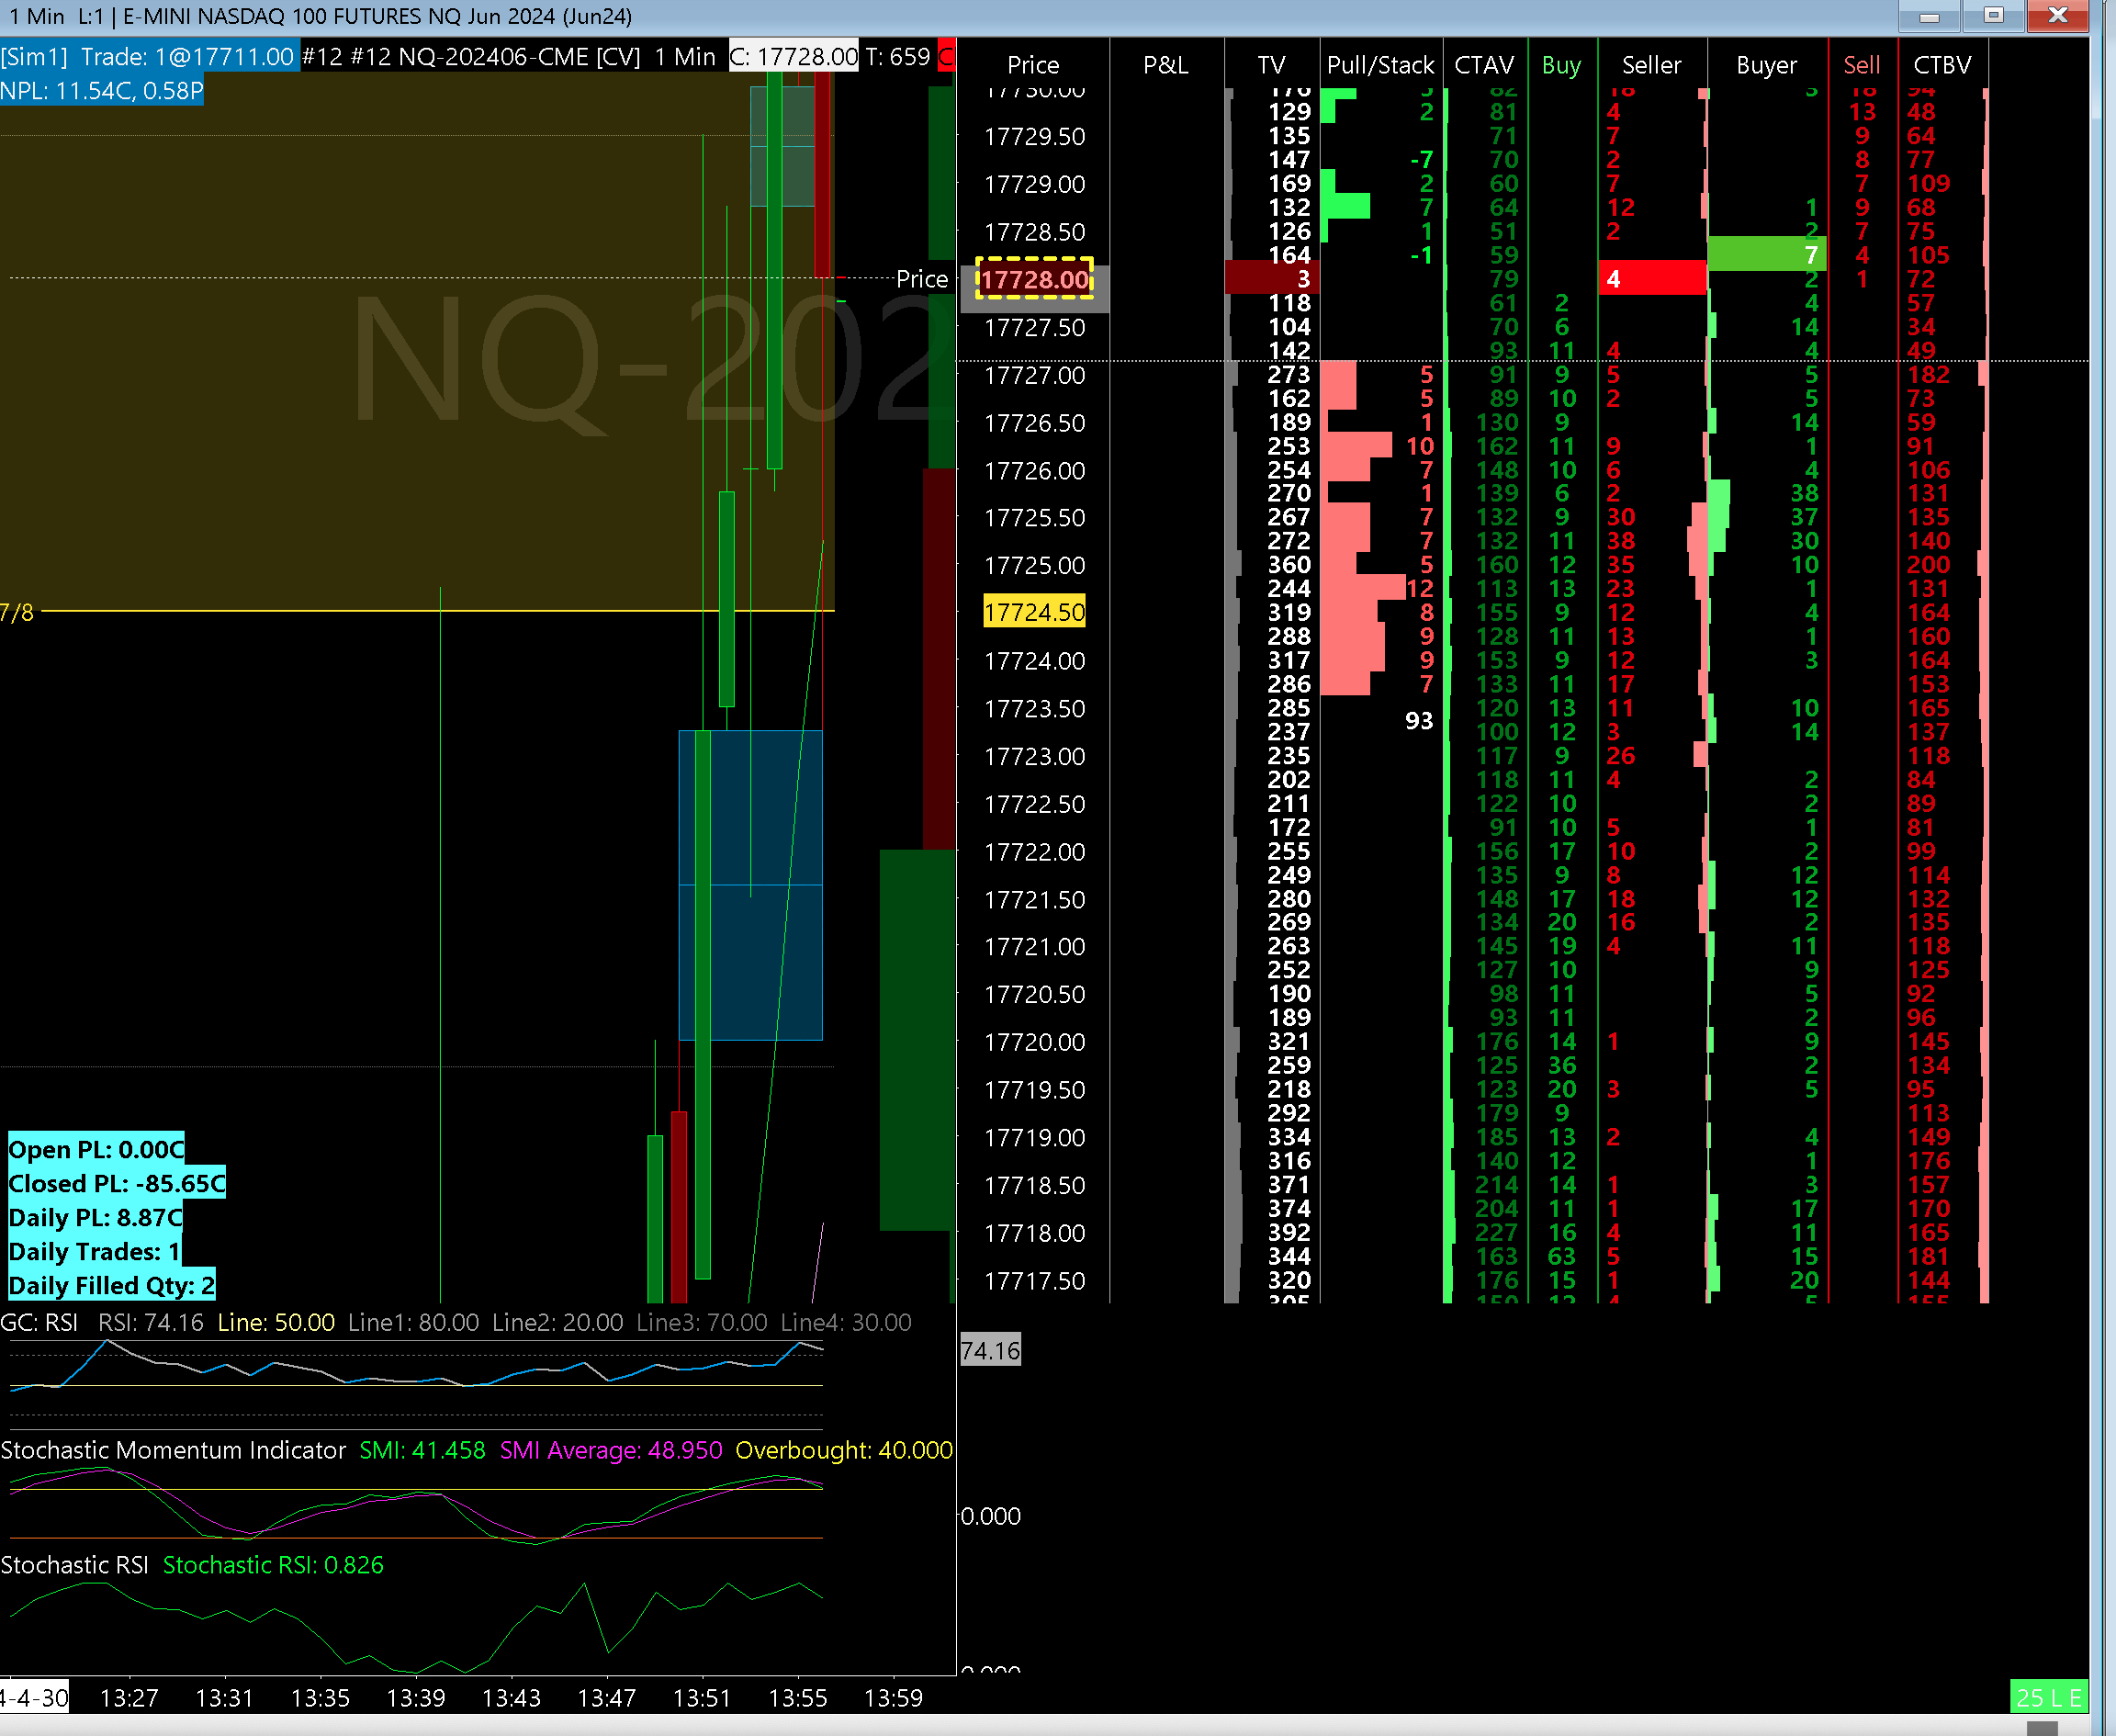Click the red Seller cell showing 4

(1651, 279)
